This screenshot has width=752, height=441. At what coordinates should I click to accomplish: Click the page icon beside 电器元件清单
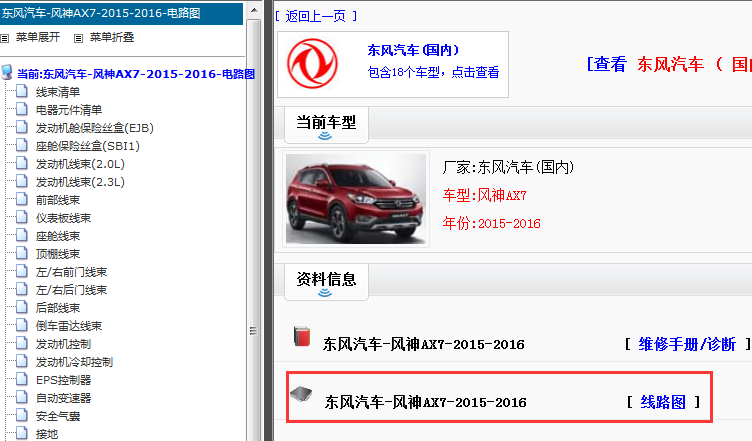pyautogui.click(x=22, y=109)
